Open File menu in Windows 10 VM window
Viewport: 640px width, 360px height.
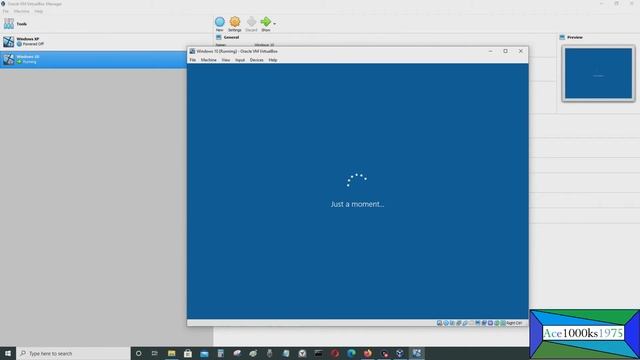[193, 60]
